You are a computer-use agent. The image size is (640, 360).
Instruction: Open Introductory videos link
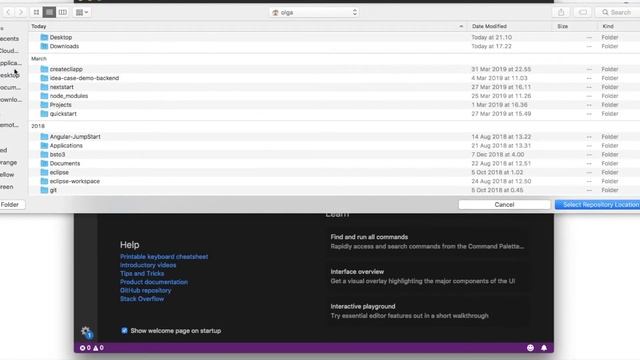pyautogui.click(x=148, y=265)
